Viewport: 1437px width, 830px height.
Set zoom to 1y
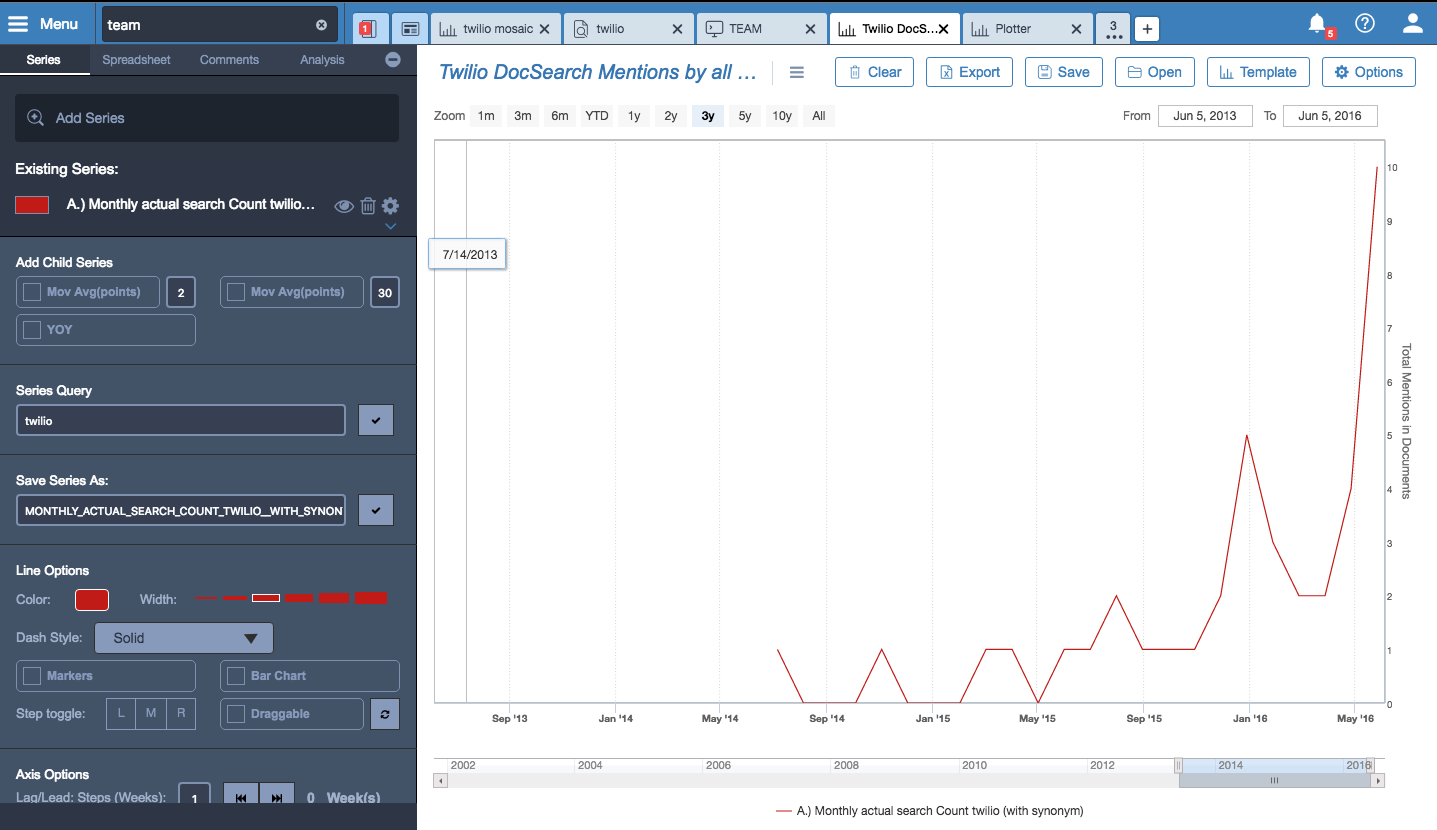(634, 116)
